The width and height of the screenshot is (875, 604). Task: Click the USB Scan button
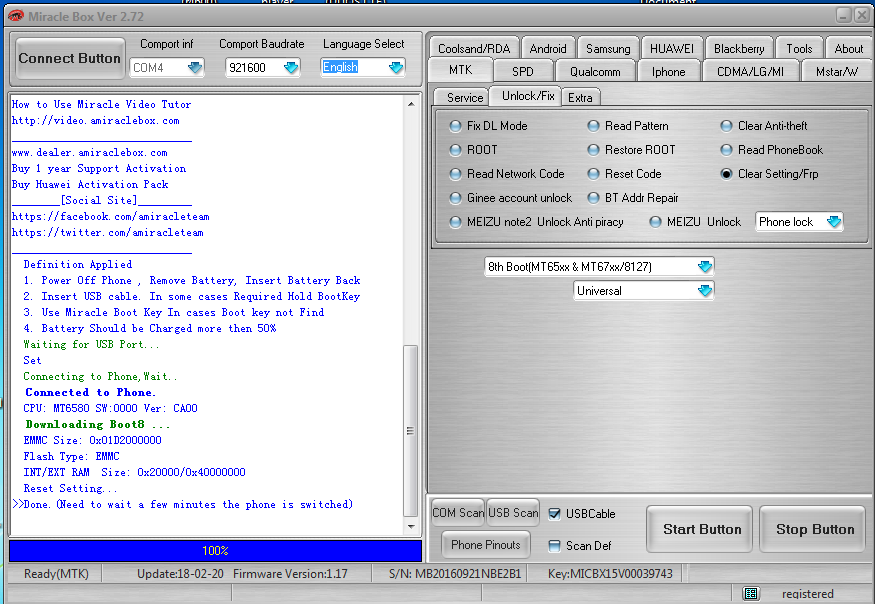[513, 512]
